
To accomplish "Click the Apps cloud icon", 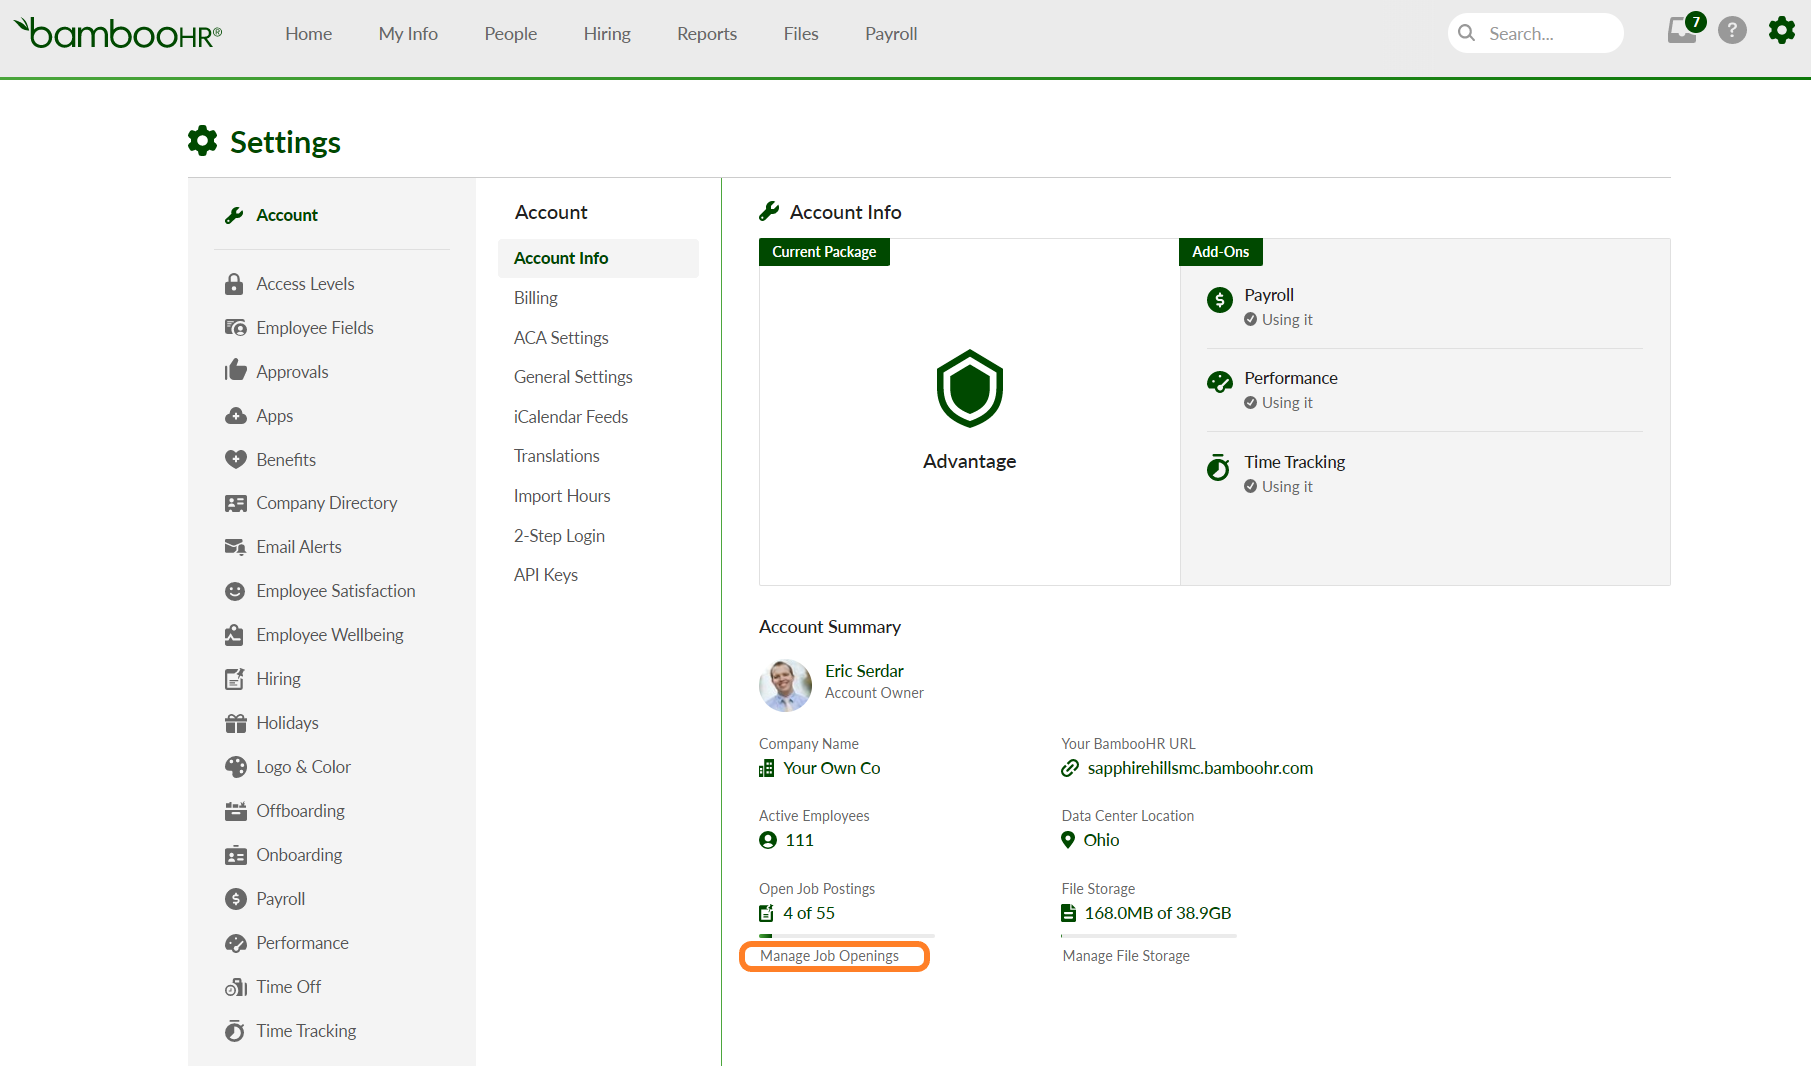I will pos(235,416).
